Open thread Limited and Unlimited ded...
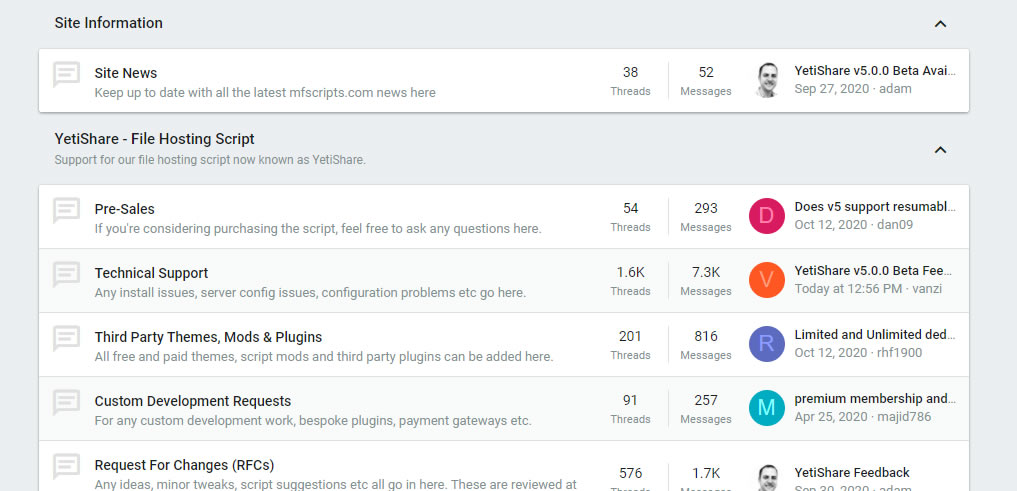 (x=875, y=335)
